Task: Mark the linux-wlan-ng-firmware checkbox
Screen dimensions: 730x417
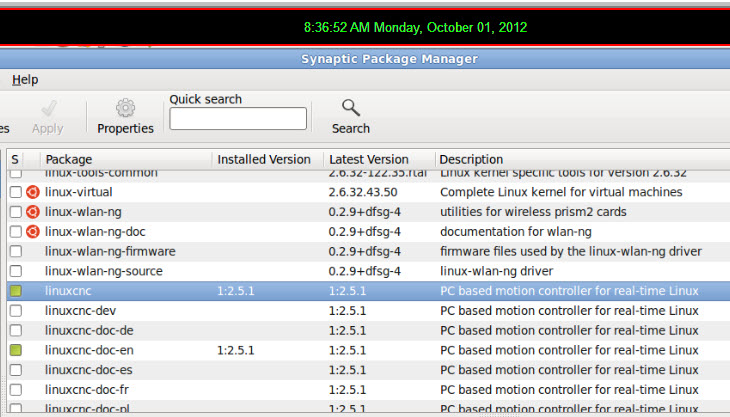Action: (x=16, y=251)
